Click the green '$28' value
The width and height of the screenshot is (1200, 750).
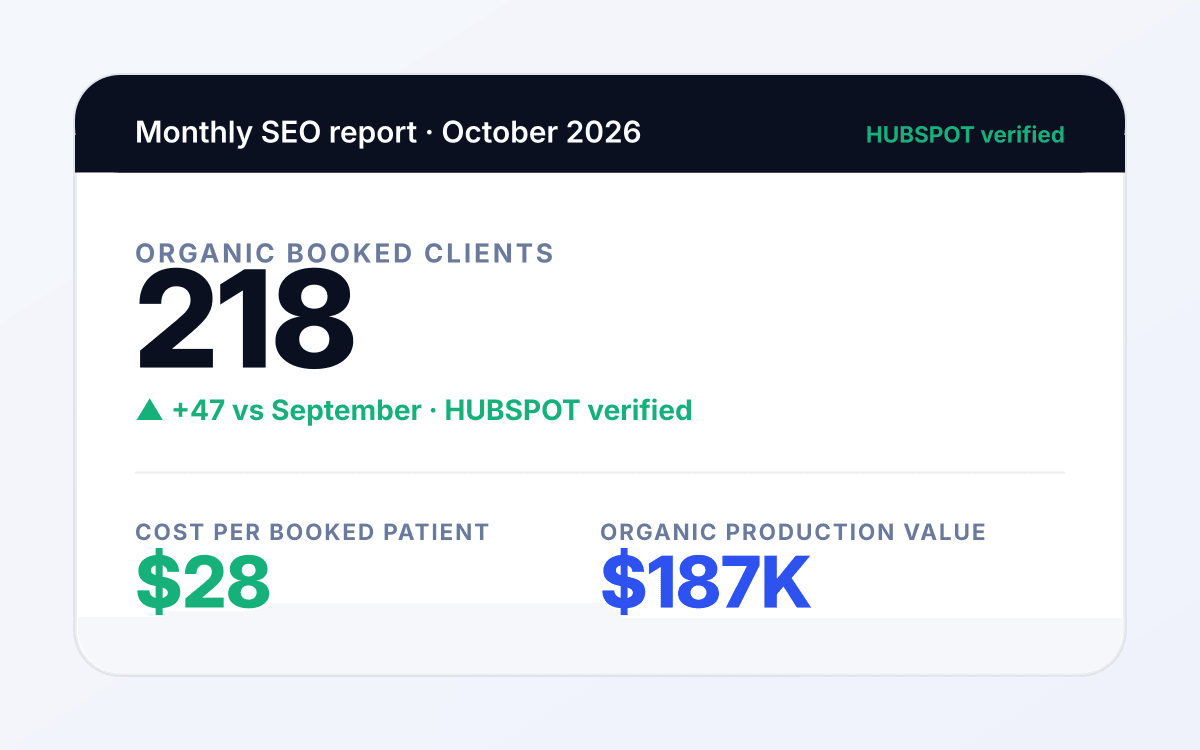coord(203,582)
